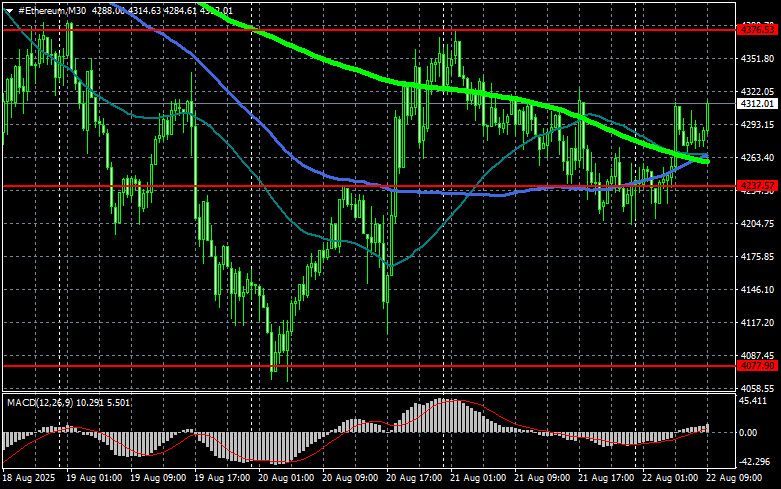The width and height of the screenshot is (781, 489).
Task: Select the bottom red horizontal line at 4077.90
Action: pos(369,366)
